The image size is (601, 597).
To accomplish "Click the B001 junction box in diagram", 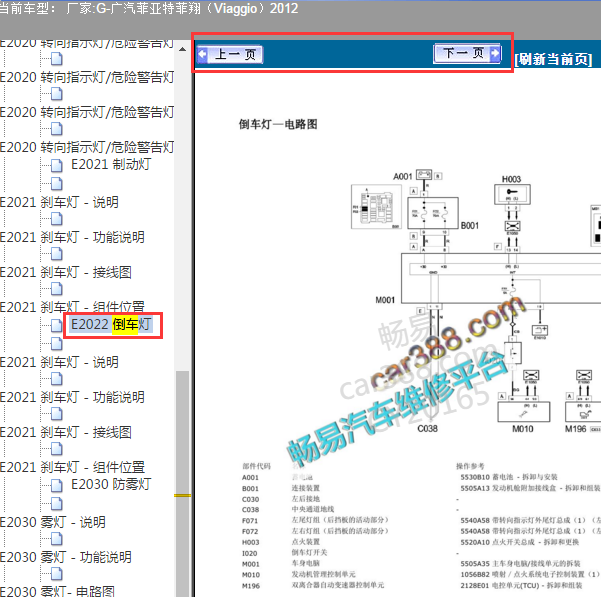I will pos(433,213).
